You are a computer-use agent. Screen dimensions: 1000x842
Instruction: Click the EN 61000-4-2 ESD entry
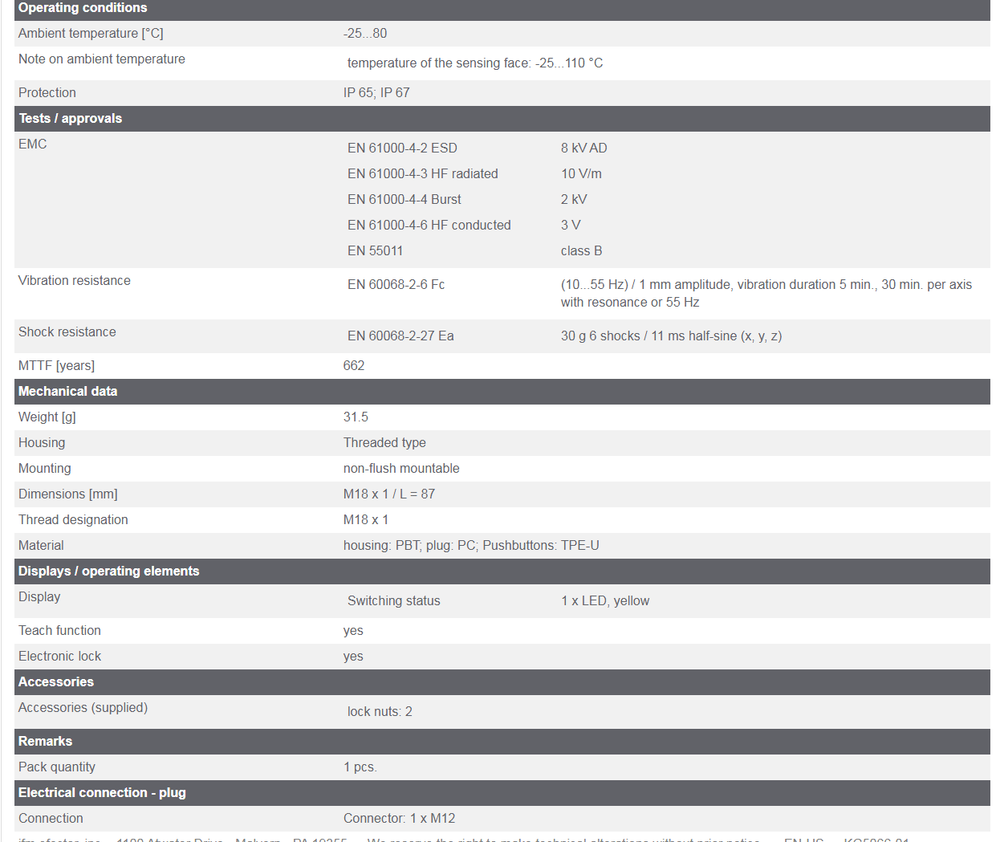tap(402, 148)
